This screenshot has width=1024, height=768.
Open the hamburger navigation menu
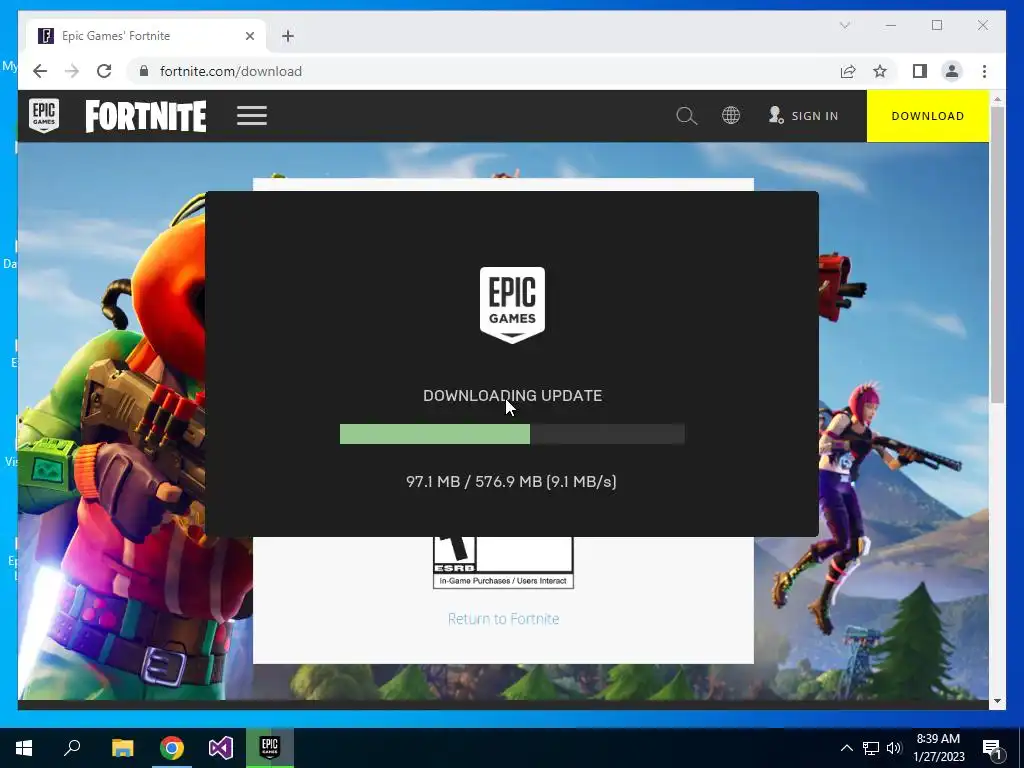tap(251, 116)
